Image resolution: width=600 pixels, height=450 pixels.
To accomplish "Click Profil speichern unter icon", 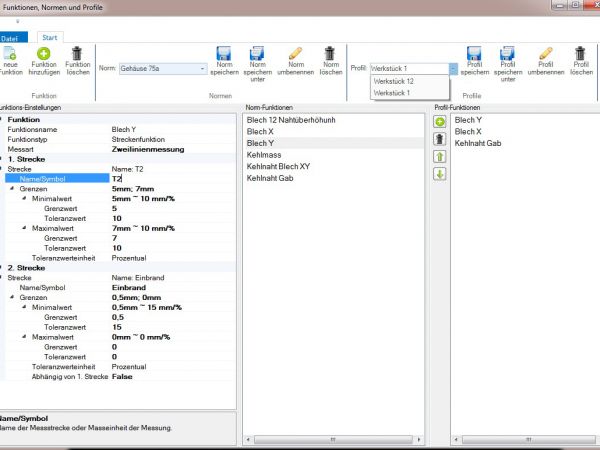I will tap(507, 54).
